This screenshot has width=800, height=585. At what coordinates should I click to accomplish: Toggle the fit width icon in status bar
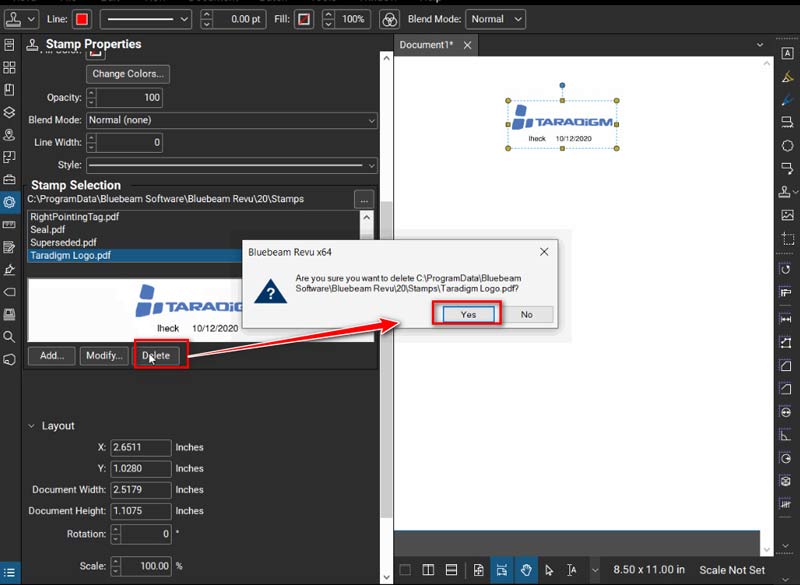pyautogui.click(x=502, y=570)
